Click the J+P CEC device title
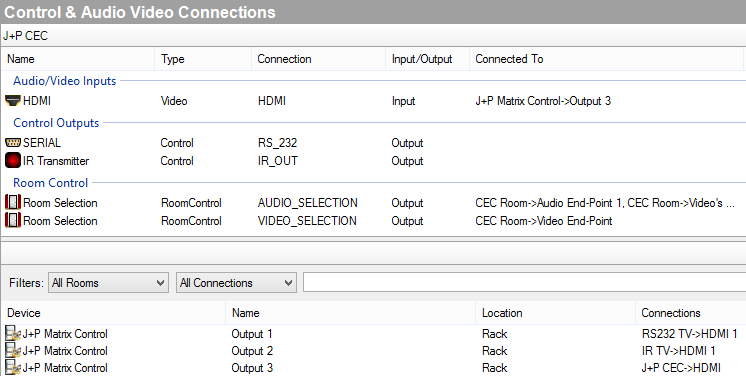Image resolution: width=746 pixels, height=376 pixels. point(25,36)
